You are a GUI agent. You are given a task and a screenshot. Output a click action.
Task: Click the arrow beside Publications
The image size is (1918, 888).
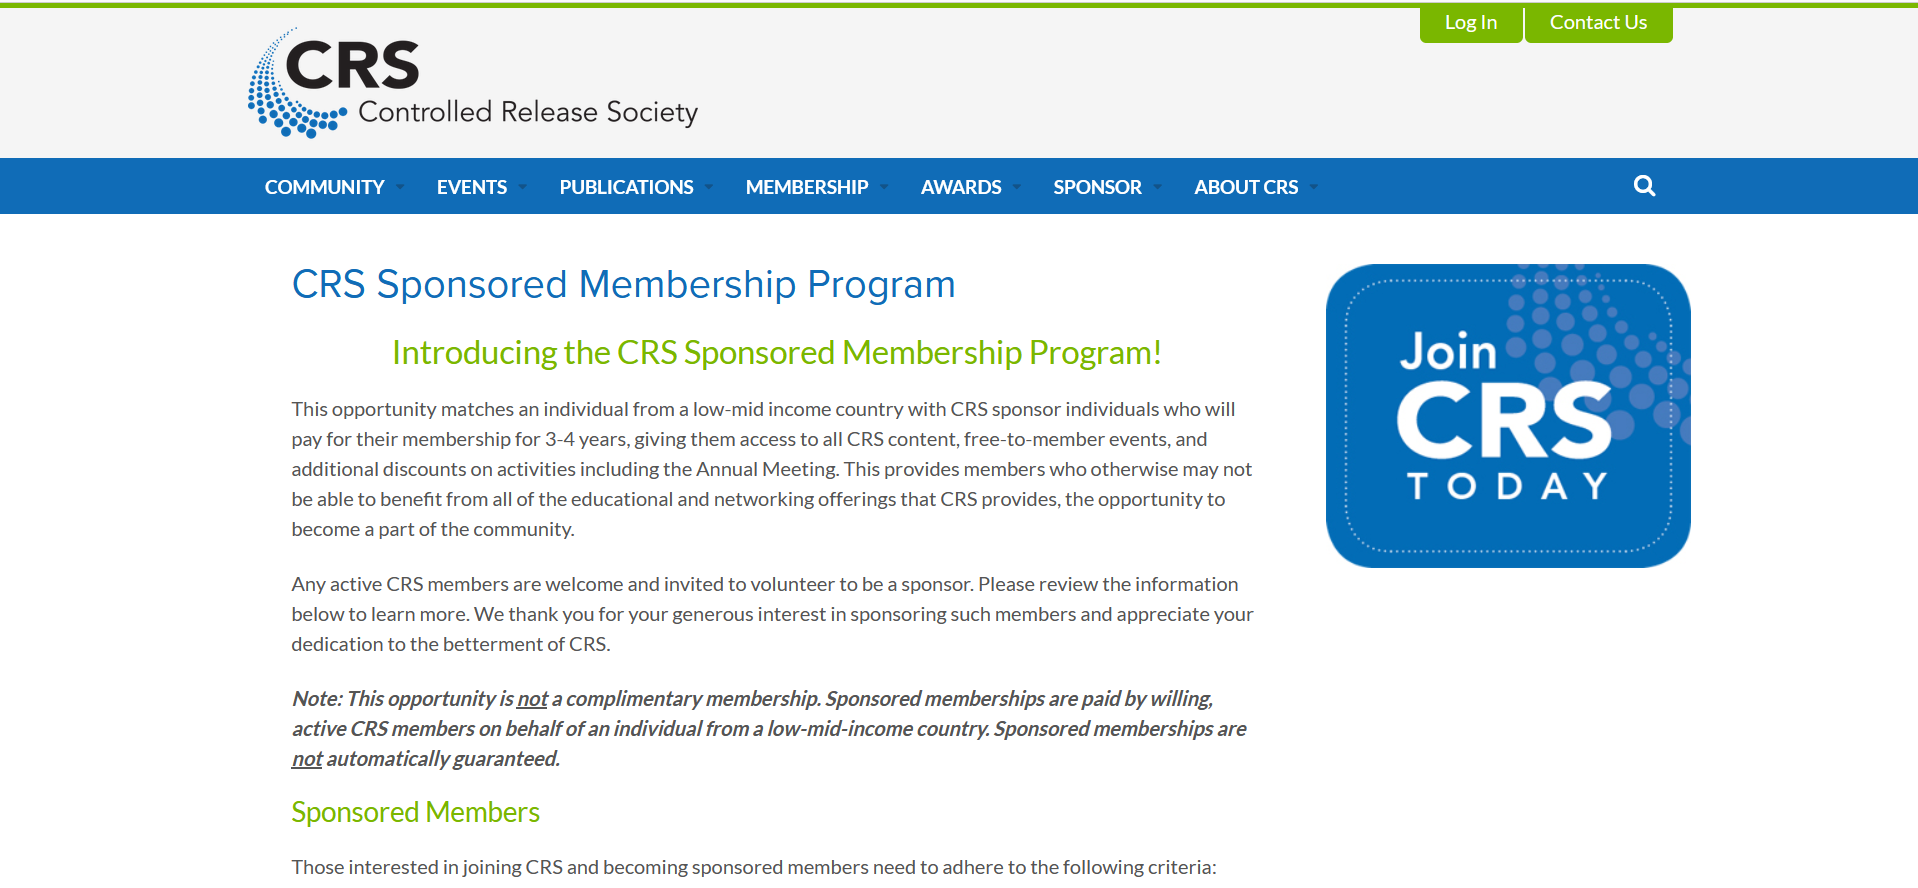(709, 187)
